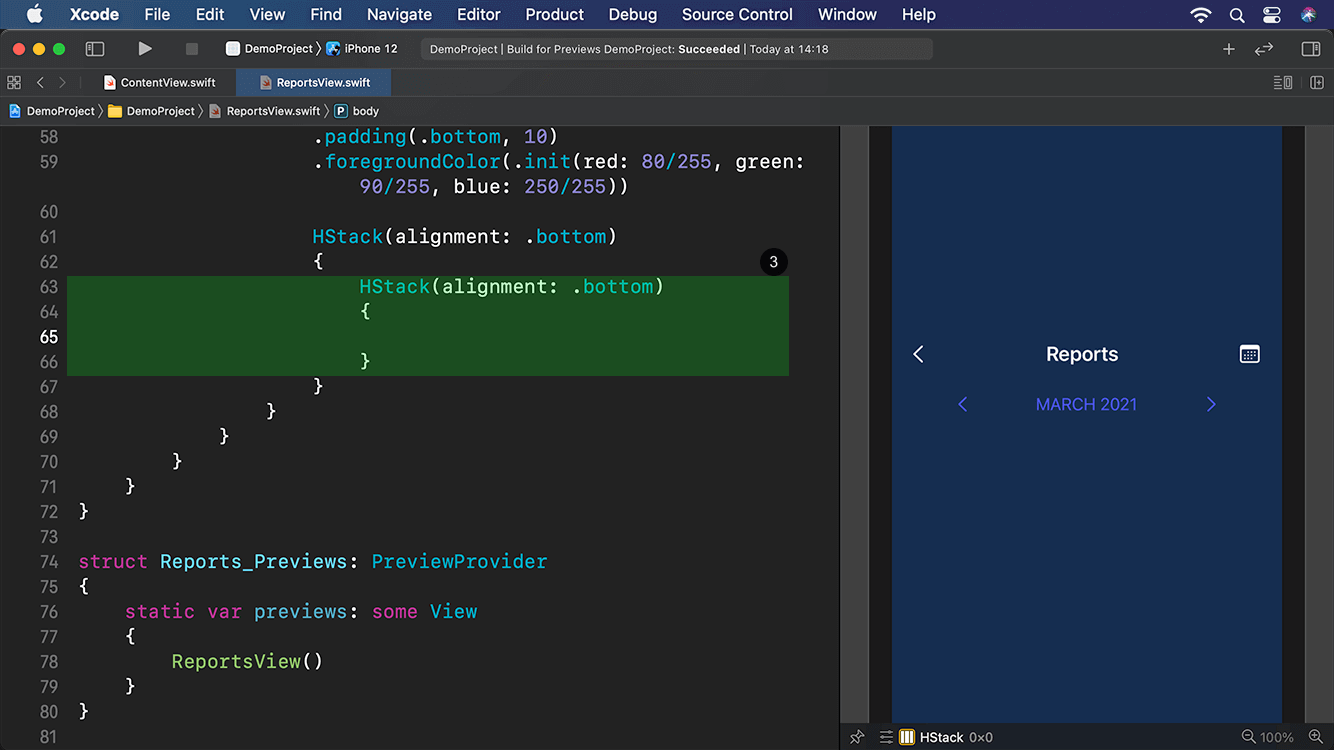Open the Edit menu
The width and height of the screenshot is (1334, 750).
coord(210,14)
